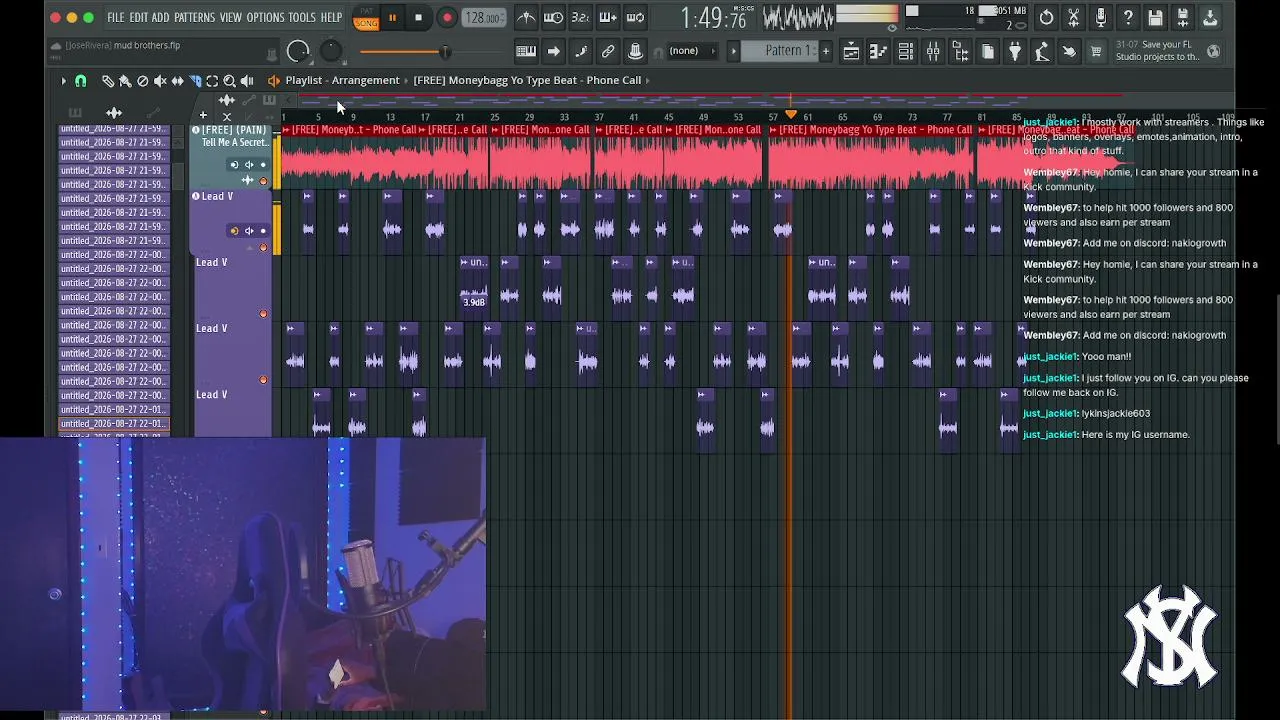This screenshot has height=720, width=1280.
Task: Toggle the playlist magnet snap
Action: coord(81,81)
